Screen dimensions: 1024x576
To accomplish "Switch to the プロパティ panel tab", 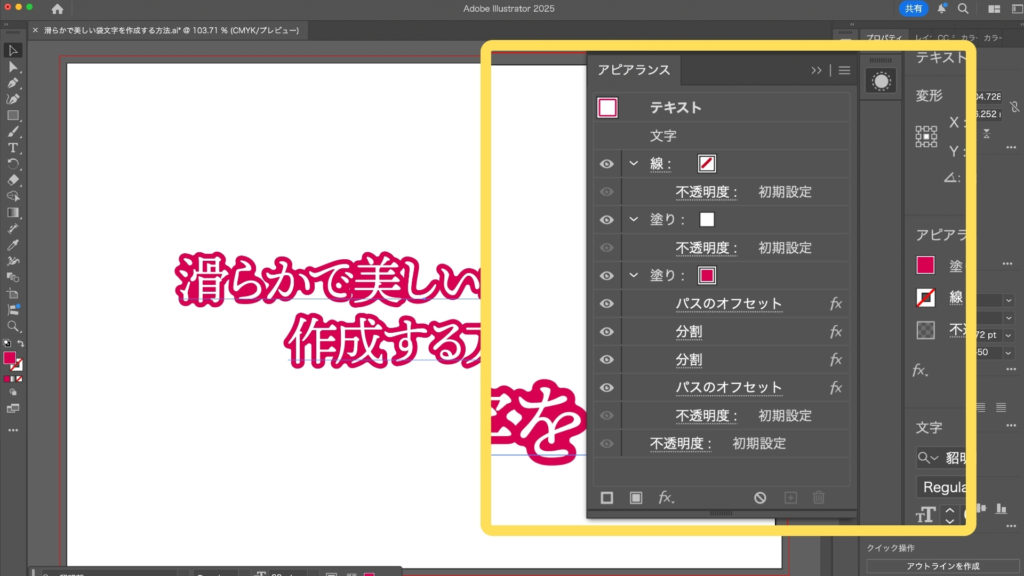I will click(885, 37).
